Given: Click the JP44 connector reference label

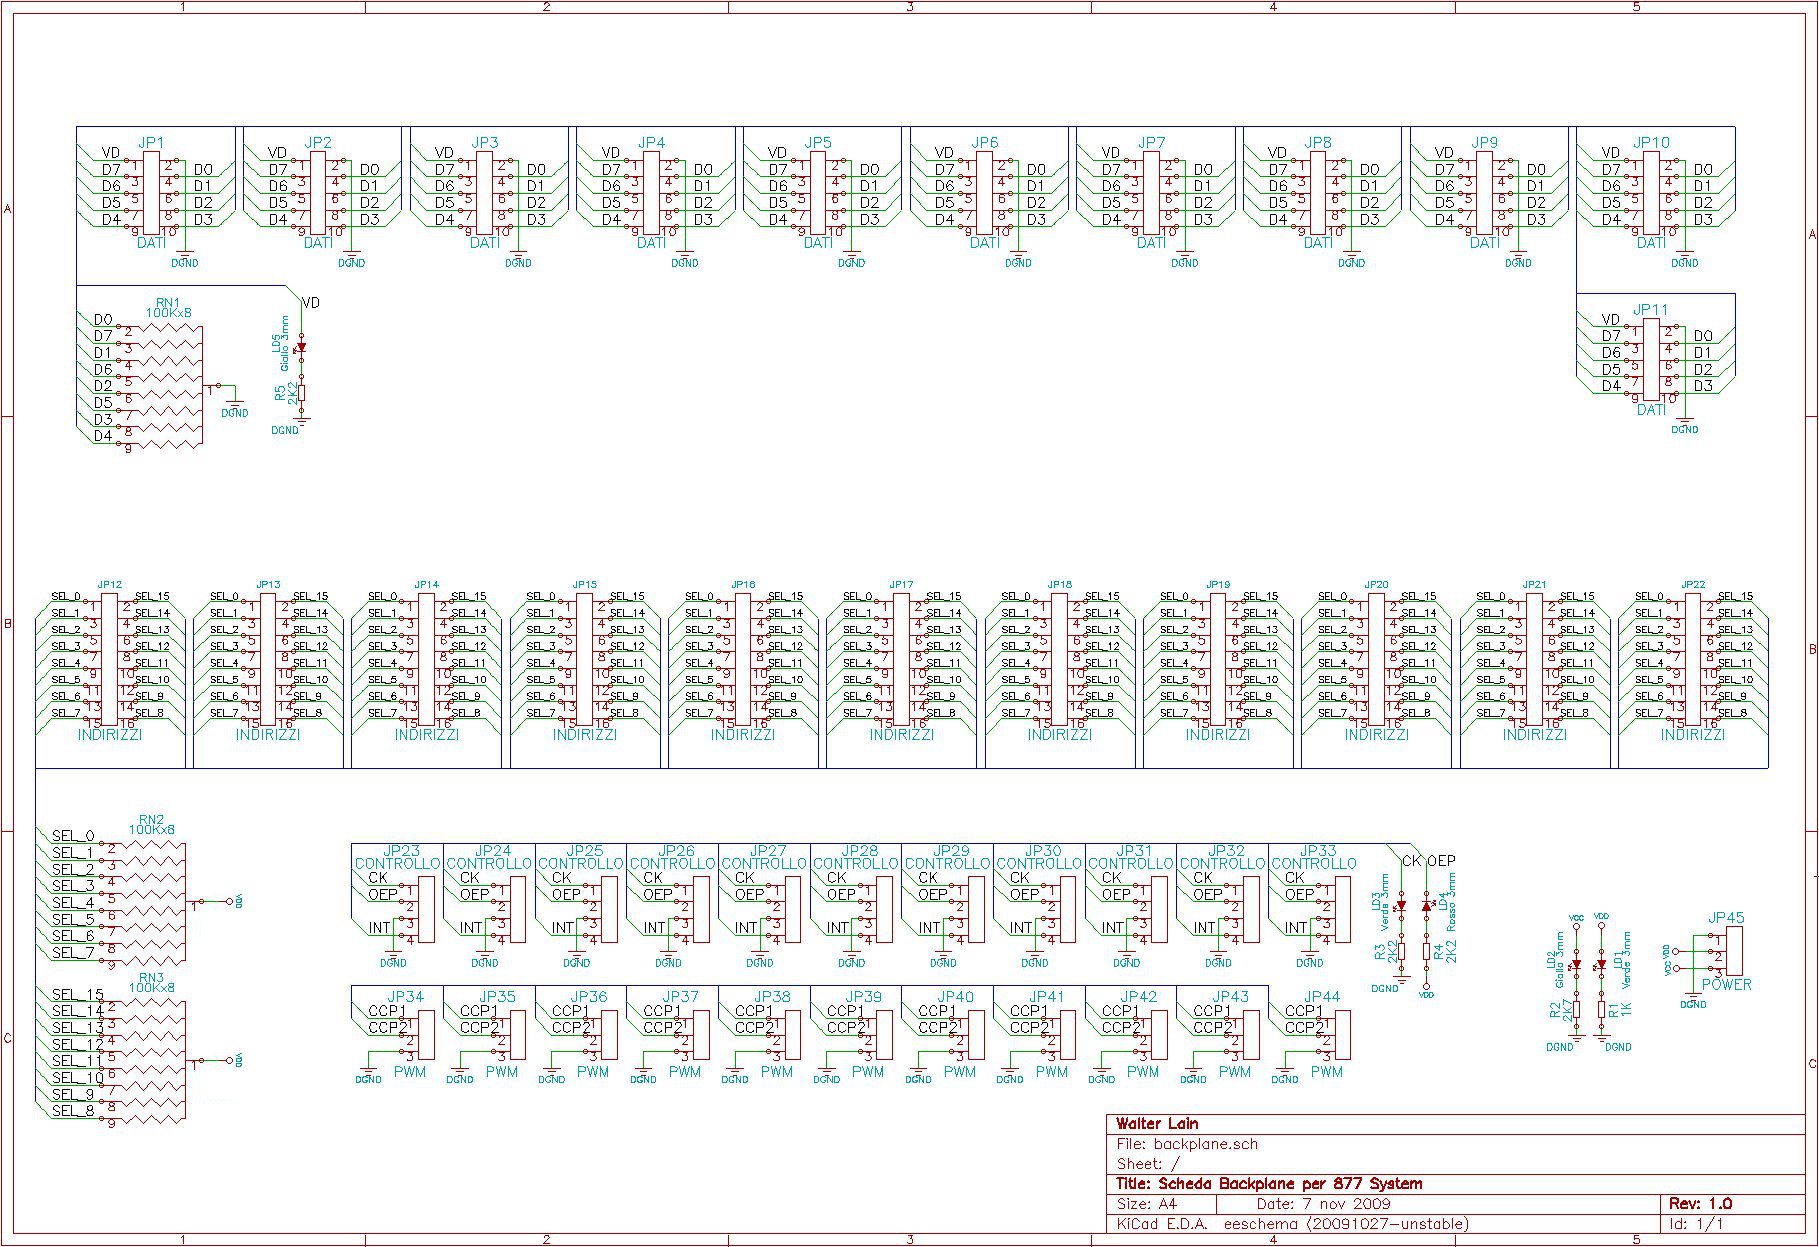Looking at the screenshot, I should click(1322, 997).
